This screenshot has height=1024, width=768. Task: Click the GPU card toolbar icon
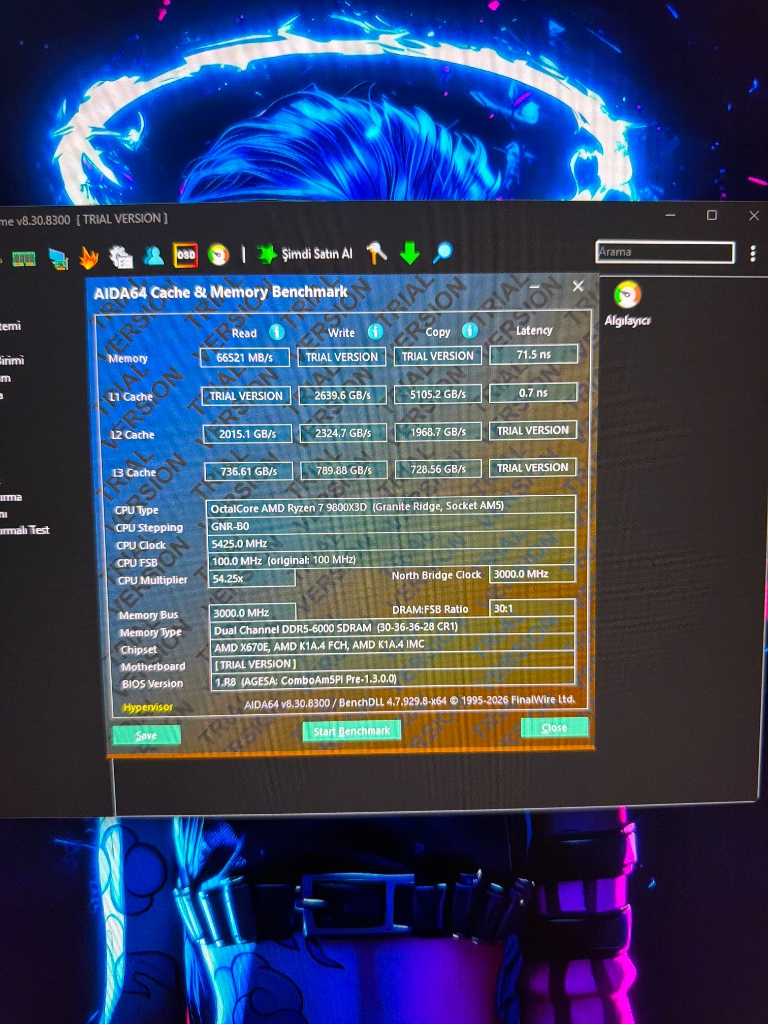point(58,259)
